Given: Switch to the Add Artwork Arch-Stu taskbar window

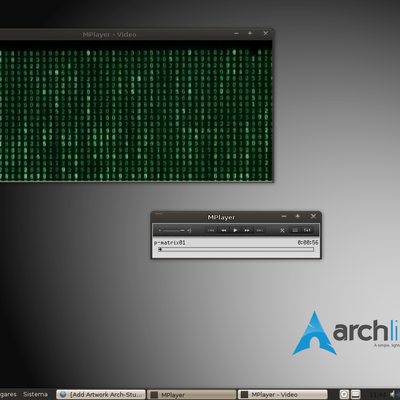Looking at the screenshot, I should (101, 395).
